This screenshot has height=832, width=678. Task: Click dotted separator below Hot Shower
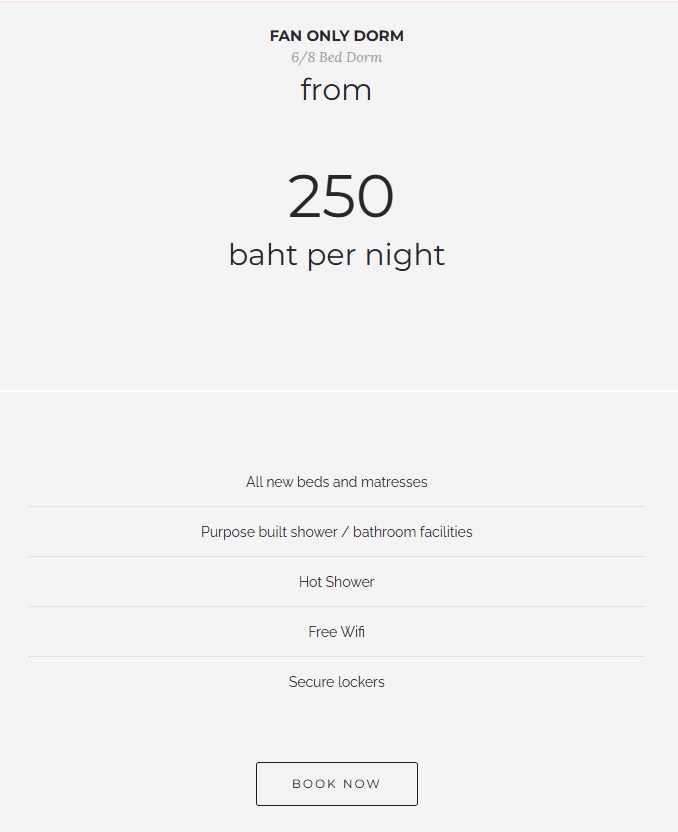click(x=337, y=607)
